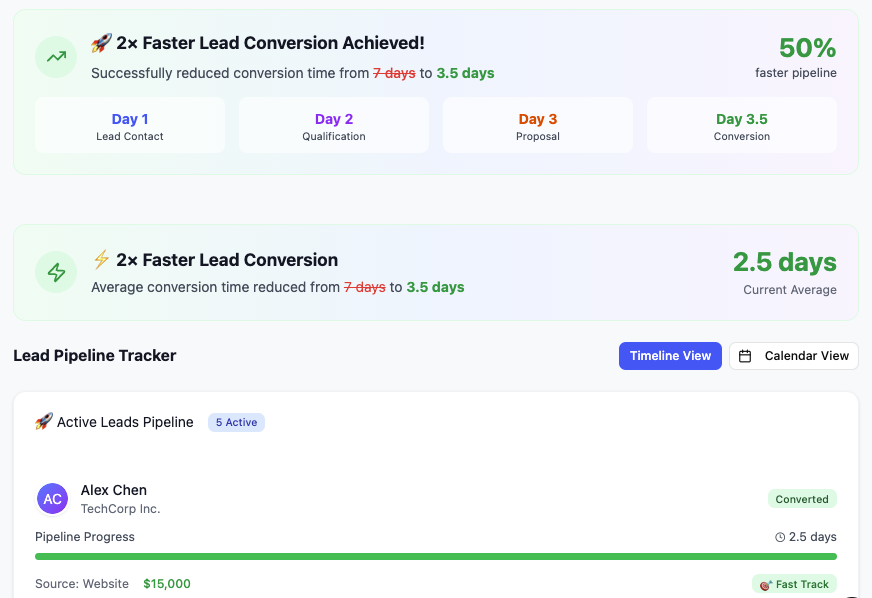The height and width of the screenshot is (598, 872).
Task: Click the 5 Active badge
Action: click(x=236, y=423)
